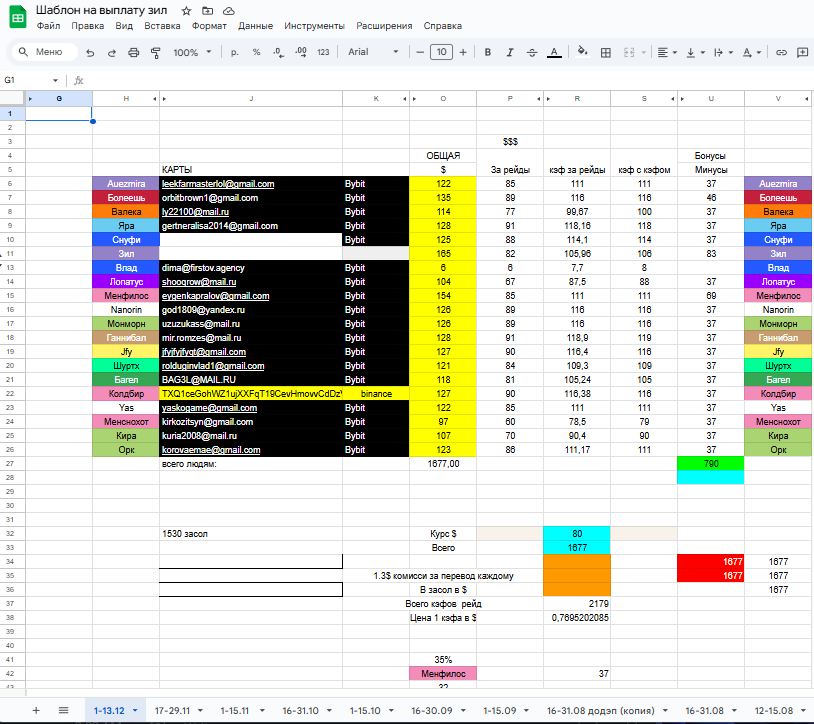Decrease decimal places button
The height and width of the screenshot is (724, 814).
click(278, 52)
